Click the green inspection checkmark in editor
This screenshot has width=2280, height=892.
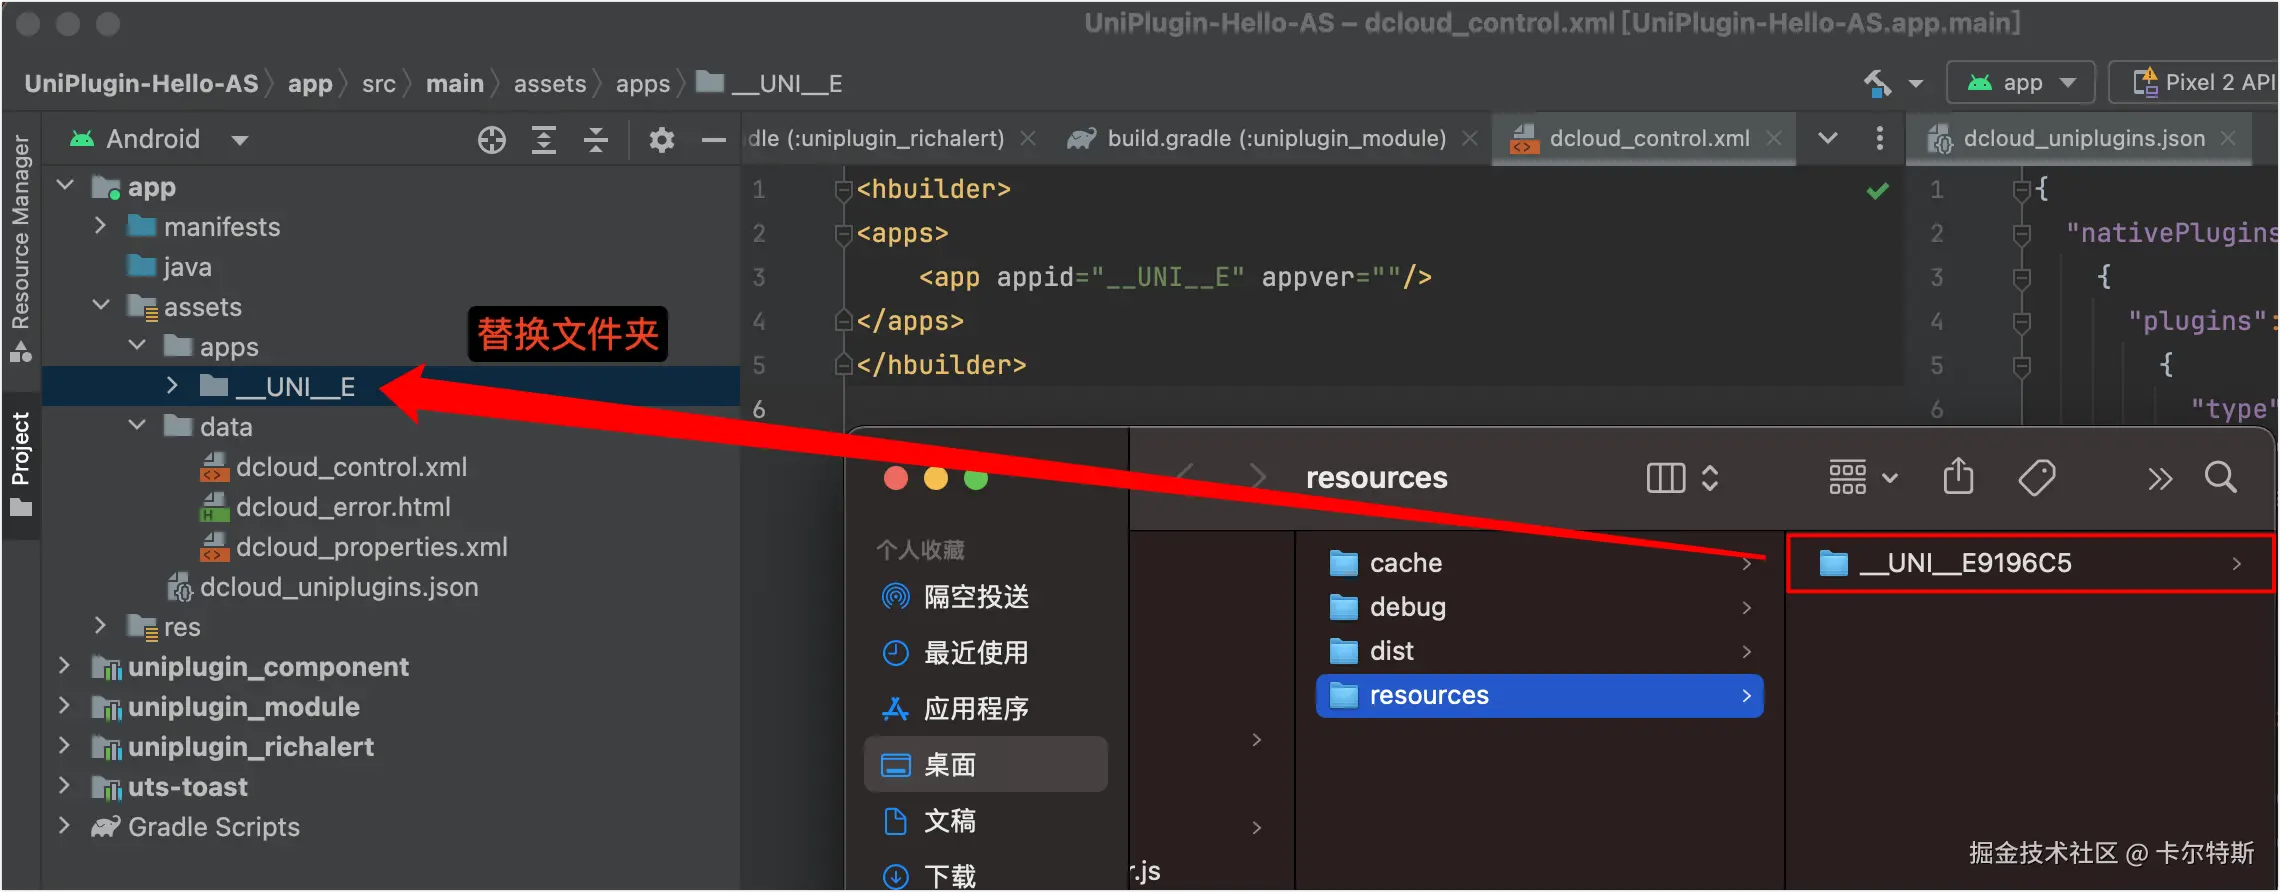pyautogui.click(x=1878, y=190)
